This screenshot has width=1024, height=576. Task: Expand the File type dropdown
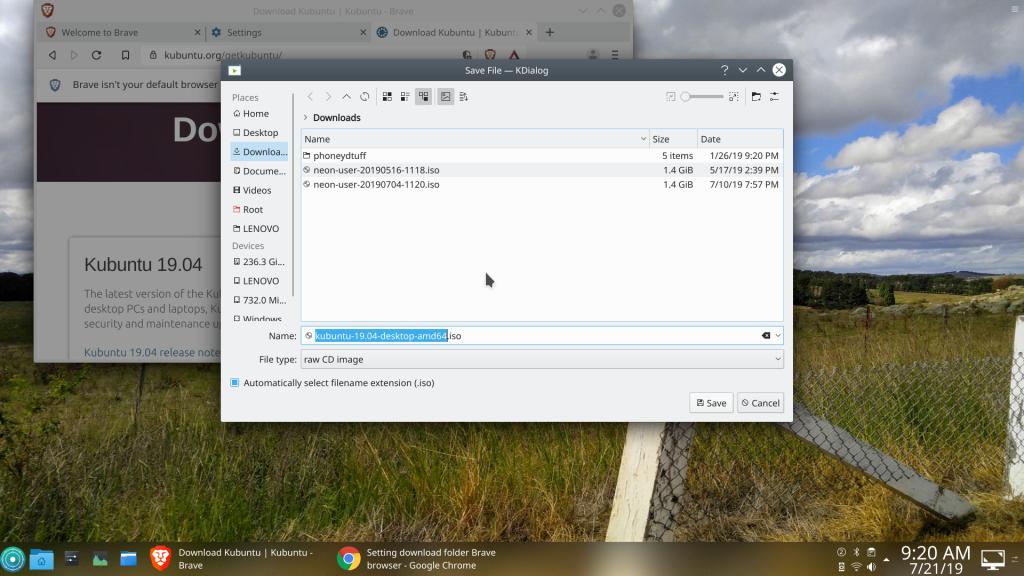click(541, 359)
